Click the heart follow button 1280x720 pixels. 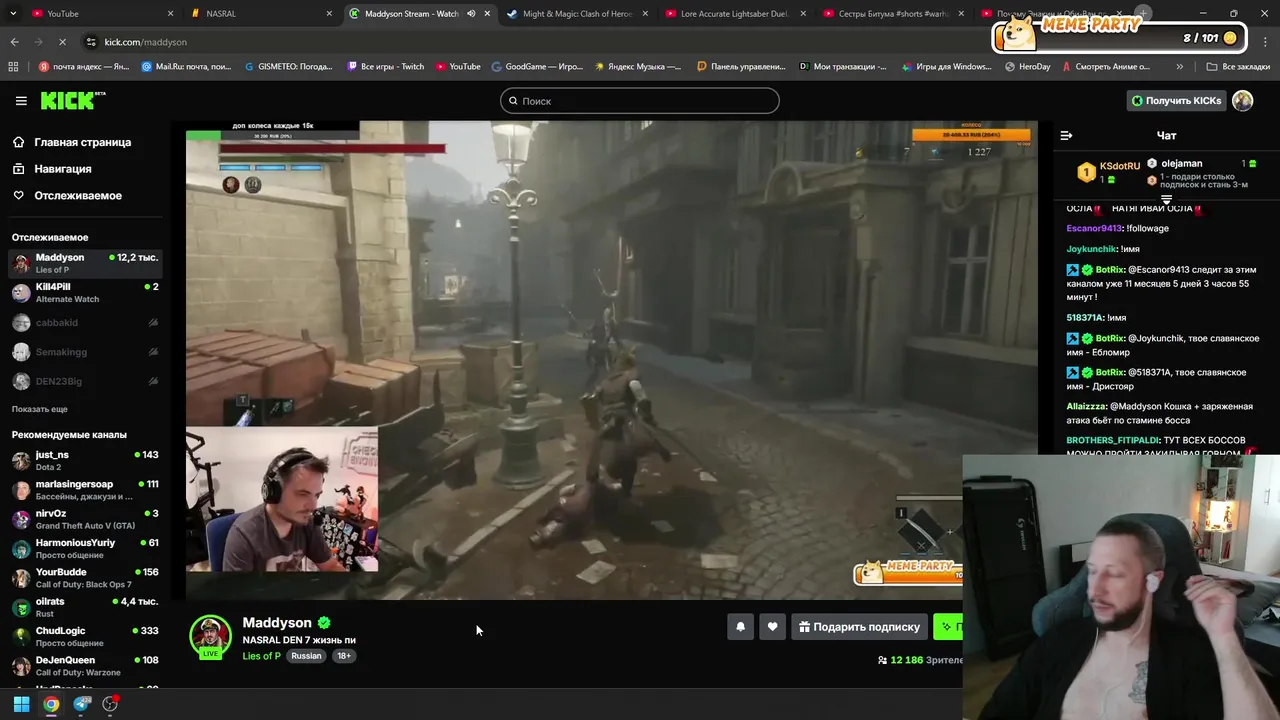point(772,627)
